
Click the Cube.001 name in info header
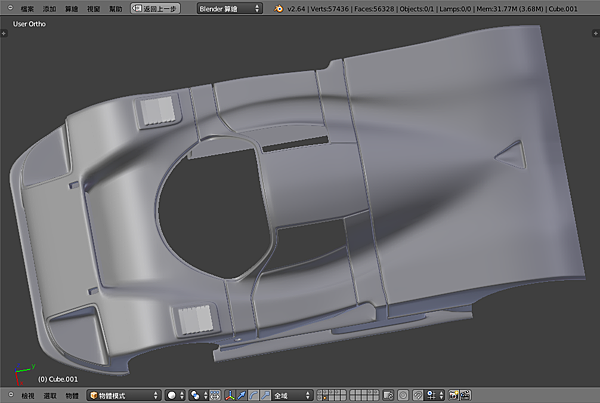pyautogui.click(x=563, y=8)
